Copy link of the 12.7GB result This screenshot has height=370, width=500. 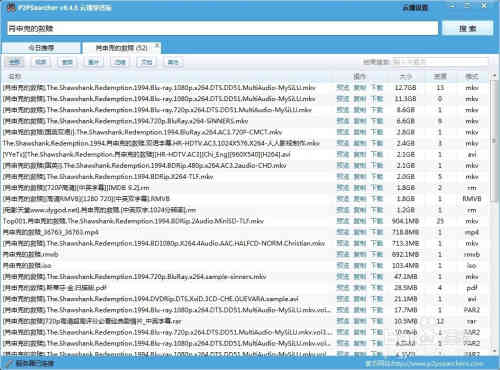[360, 88]
